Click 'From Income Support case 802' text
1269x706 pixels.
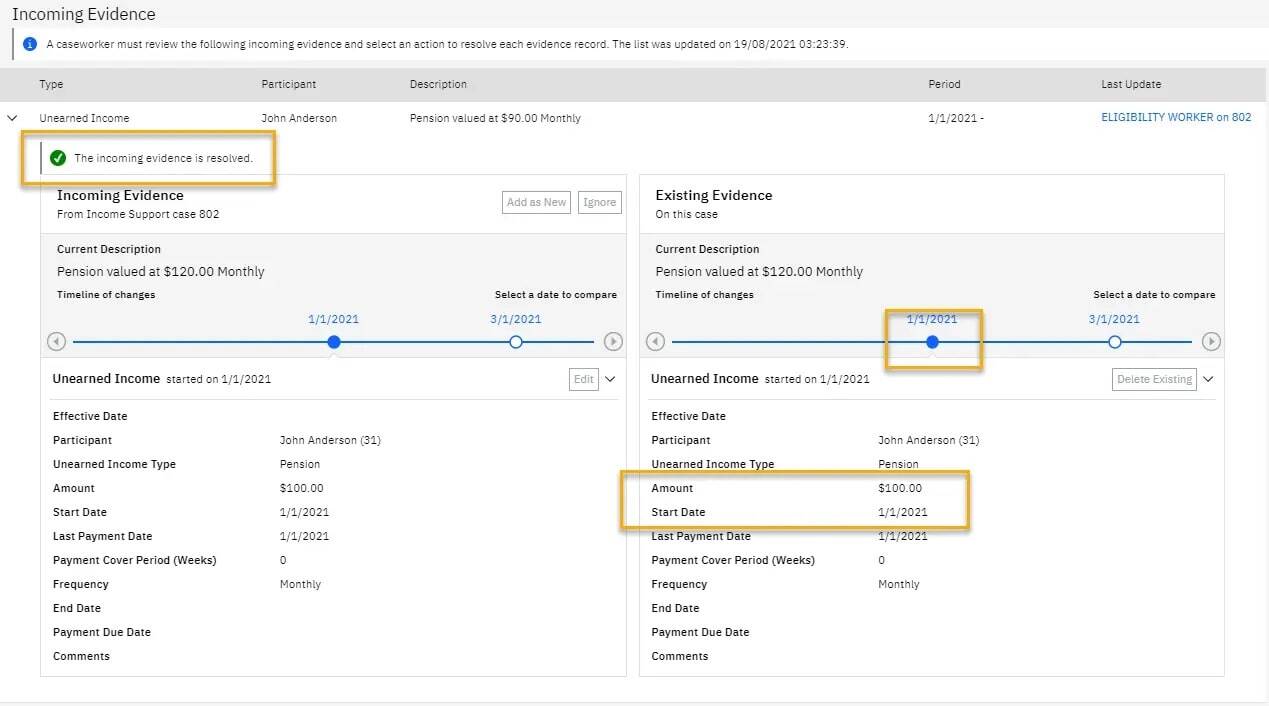click(138, 214)
